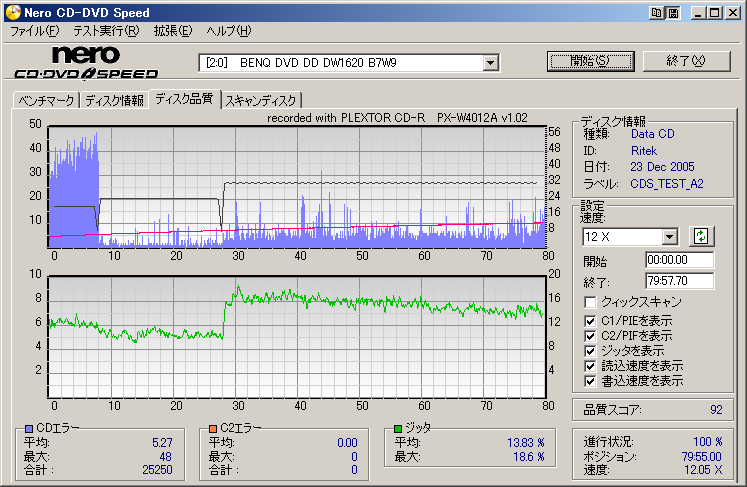Click the Nero app icon in title bar
The width and height of the screenshot is (747, 487).
(11, 12)
